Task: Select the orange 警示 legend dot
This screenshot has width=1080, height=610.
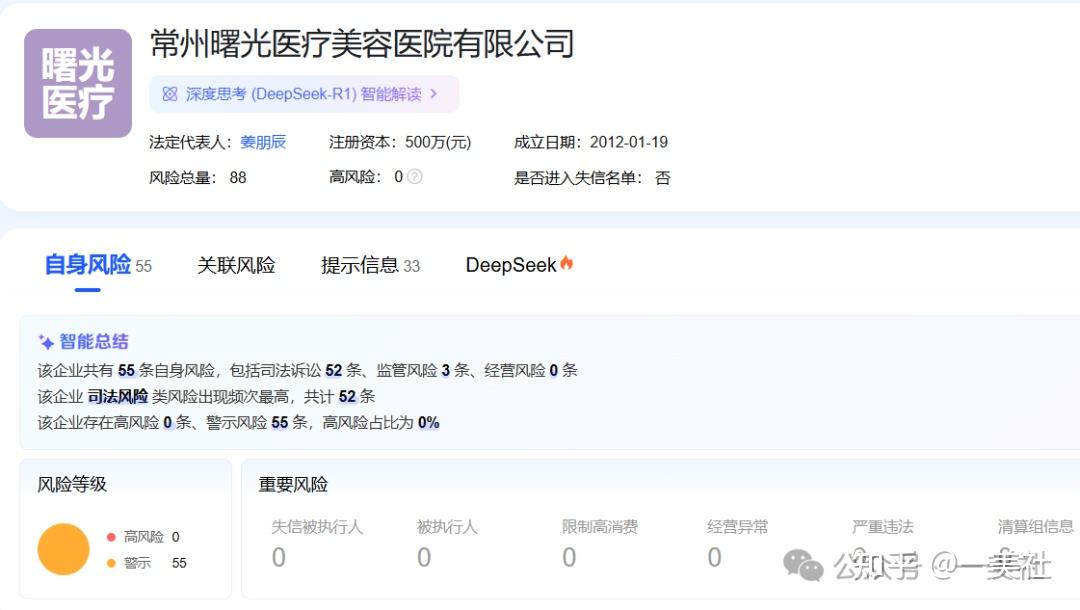Action: [111, 563]
